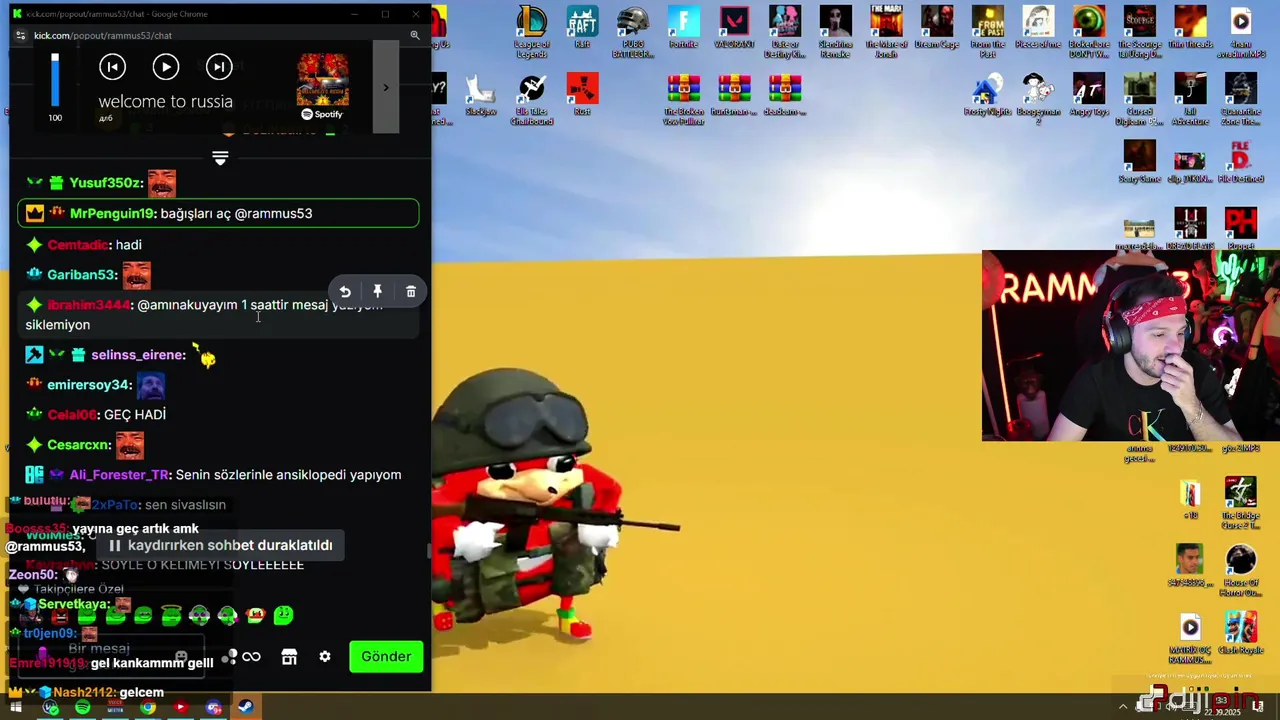This screenshot has width=1280, height=720.
Task: Open Yusuf350z's chat profile
Action: pyautogui.click(x=105, y=183)
